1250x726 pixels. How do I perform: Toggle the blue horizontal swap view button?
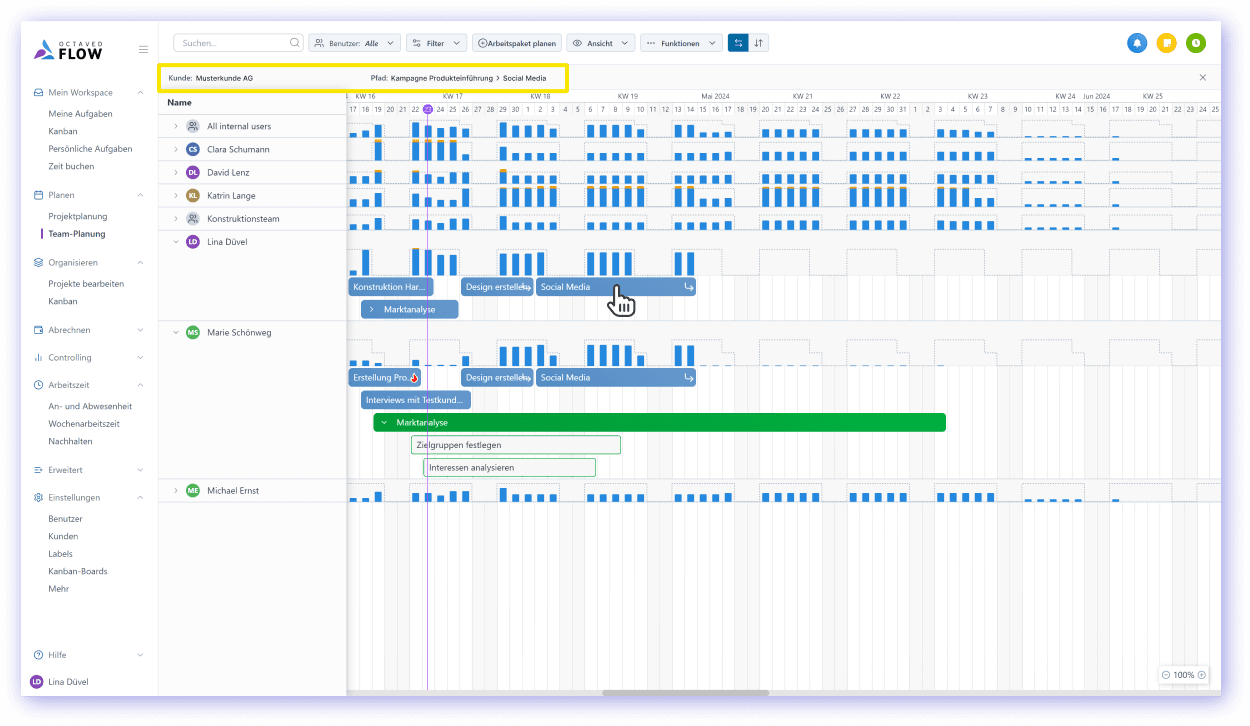pyautogui.click(x=738, y=43)
